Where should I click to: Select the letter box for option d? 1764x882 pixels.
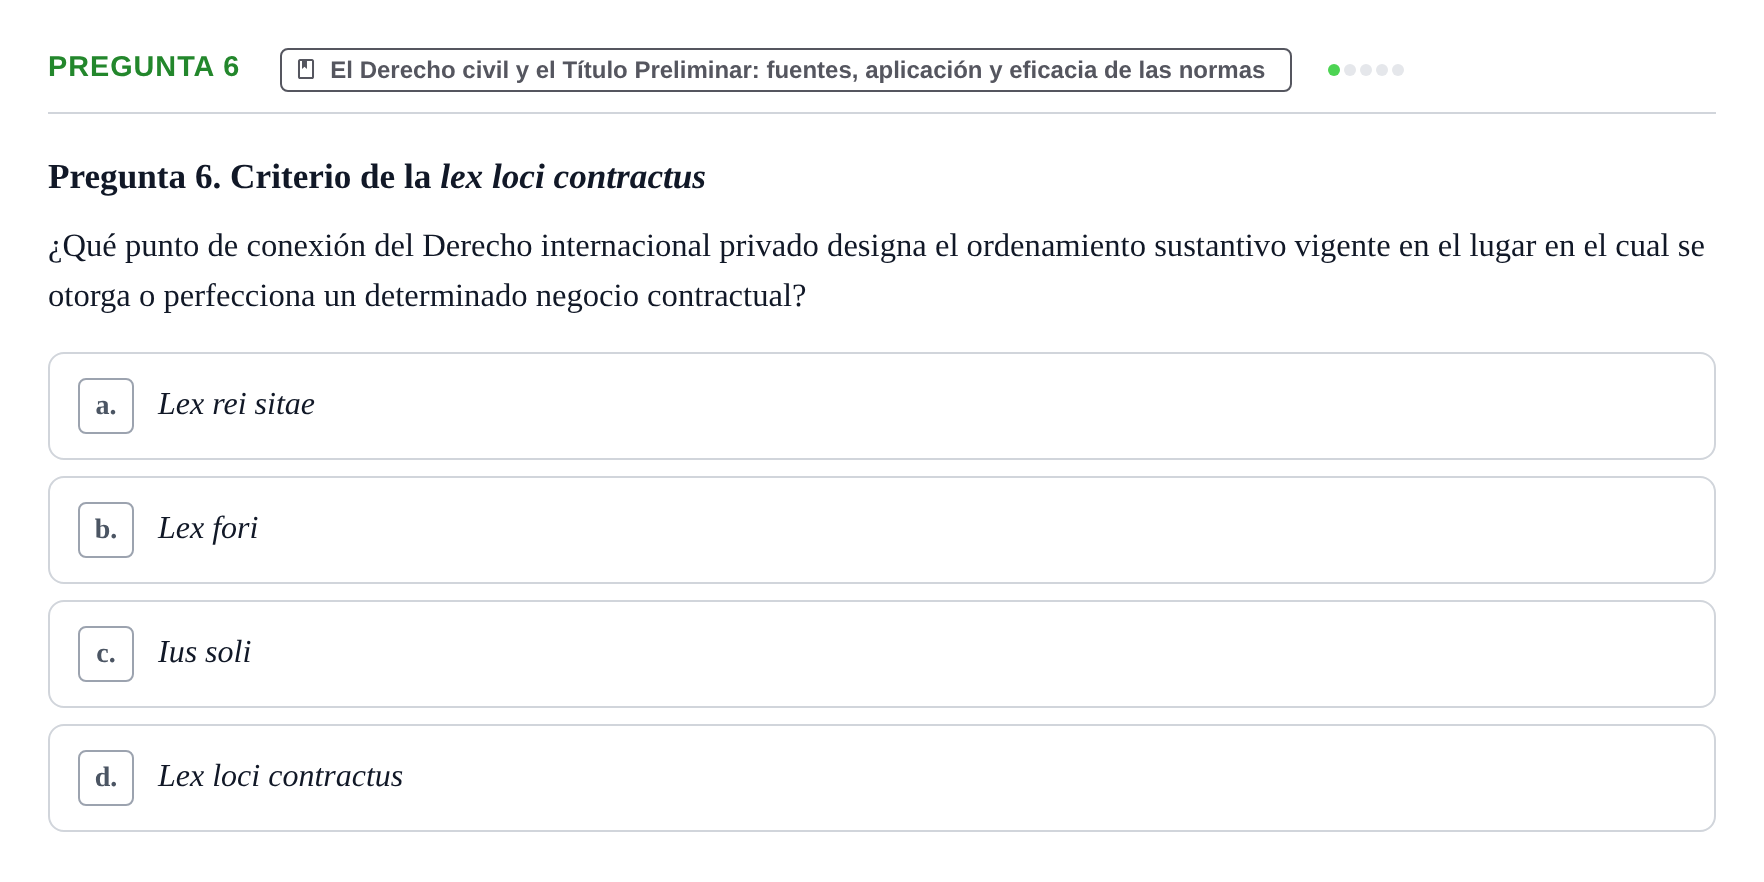point(106,778)
